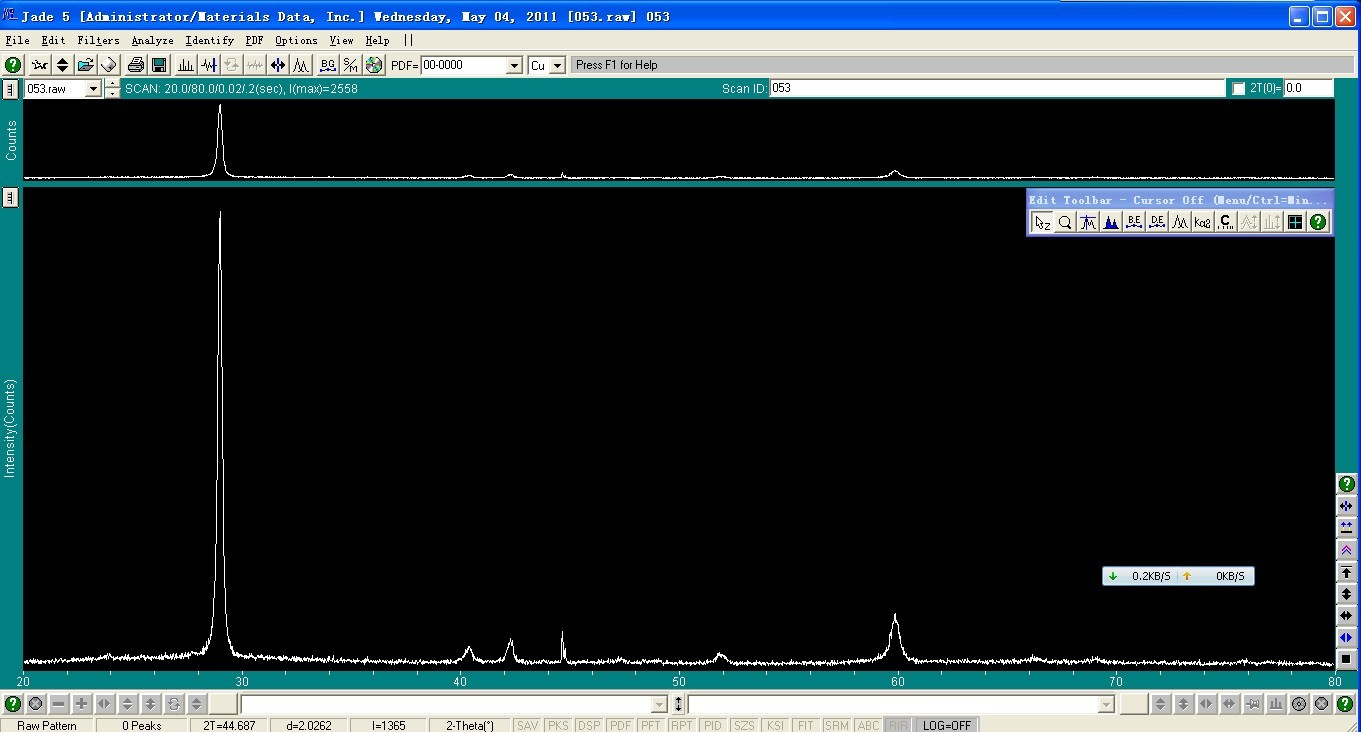Screen dimensions: 1361x732
Task: Open the Options menu
Action: (x=296, y=41)
